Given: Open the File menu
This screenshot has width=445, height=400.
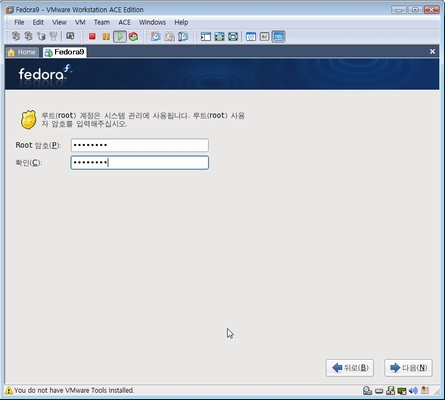Looking at the screenshot, I should 19,22.
